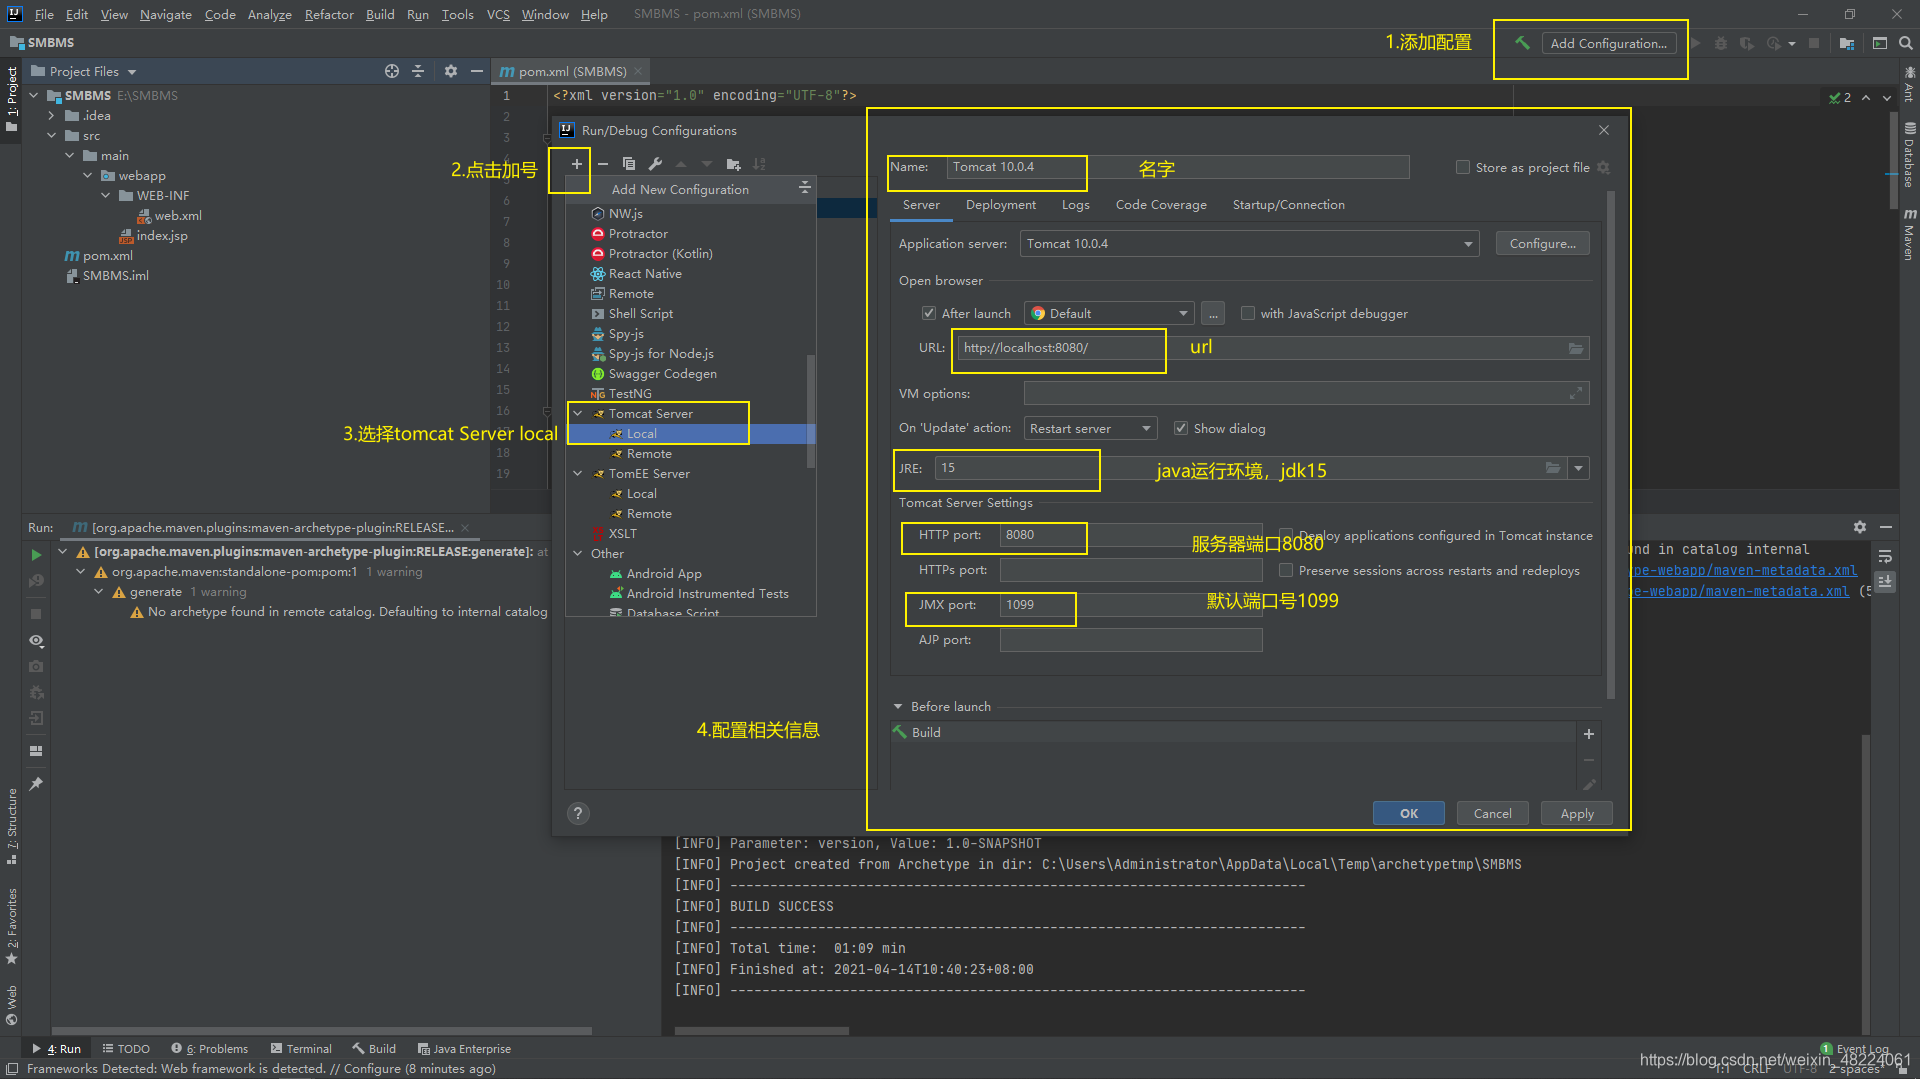Screen dimensions: 1920x1079
Task: Click green rerun icon in Run panel
Action: tap(36, 554)
